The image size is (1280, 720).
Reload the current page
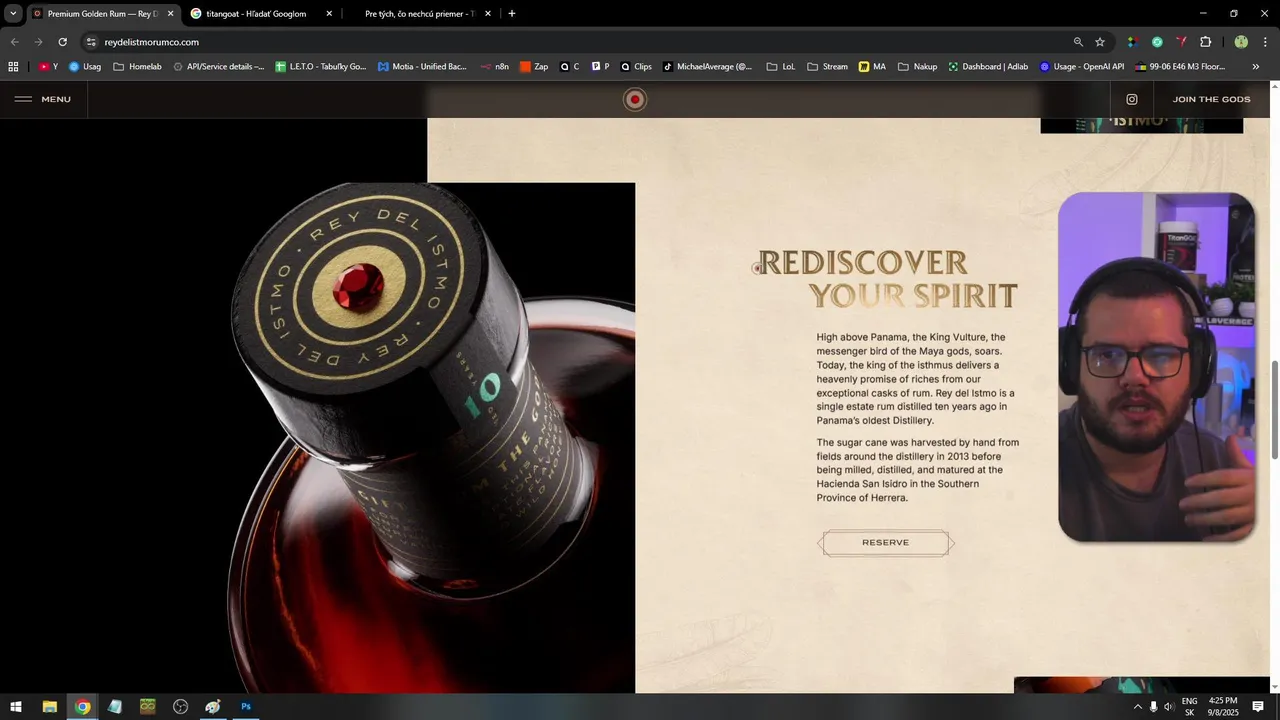(62, 42)
